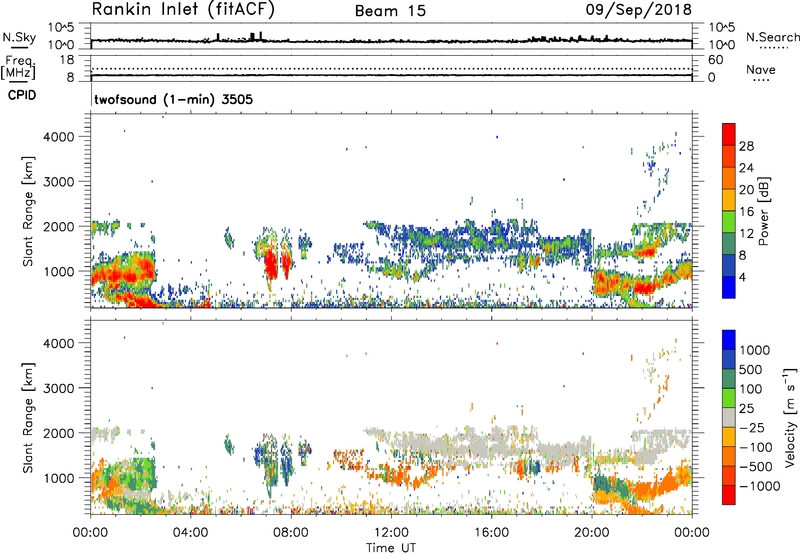Click the '18' frequency axis value
The width and height of the screenshot is (800, 554).
[68, 60]
